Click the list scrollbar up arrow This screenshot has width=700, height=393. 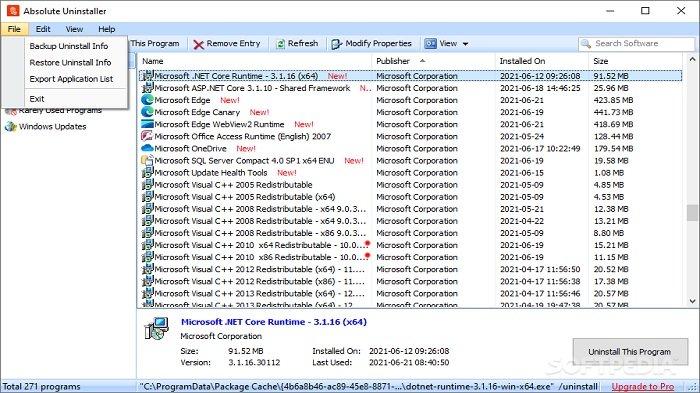click(x=692, y=59)
